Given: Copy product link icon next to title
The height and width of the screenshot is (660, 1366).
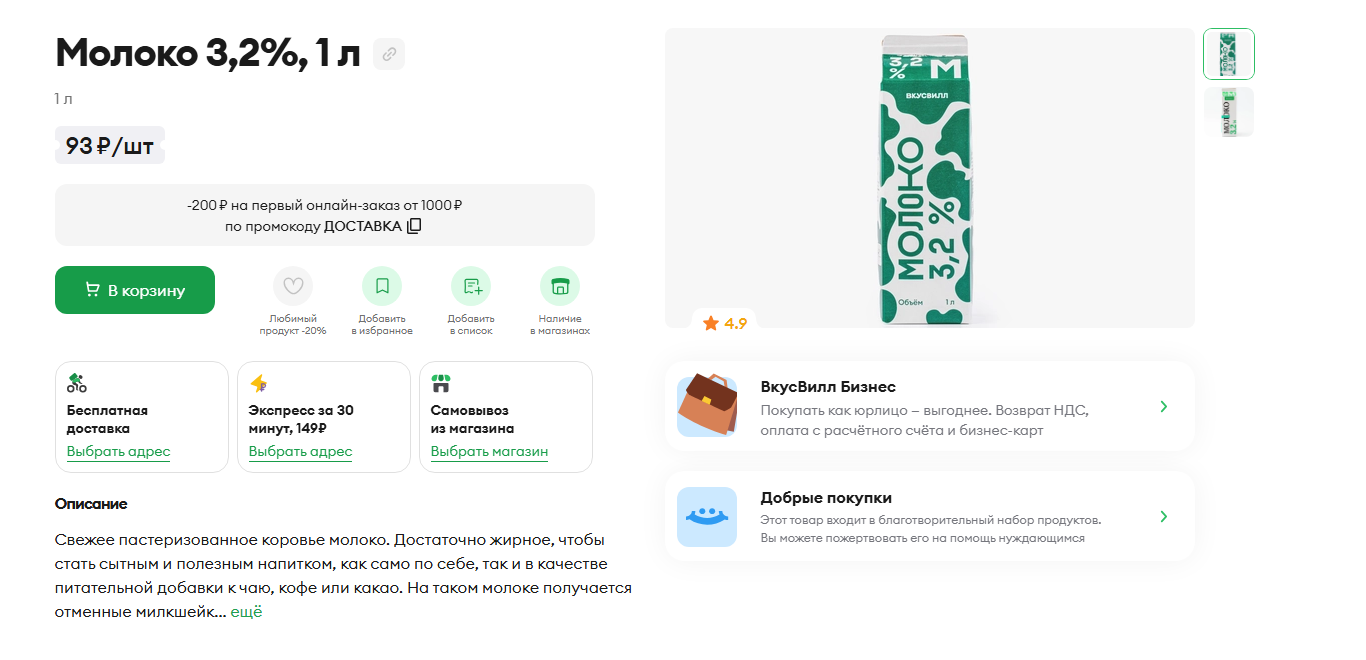Looking at the screenshot, I should (389, 54).
